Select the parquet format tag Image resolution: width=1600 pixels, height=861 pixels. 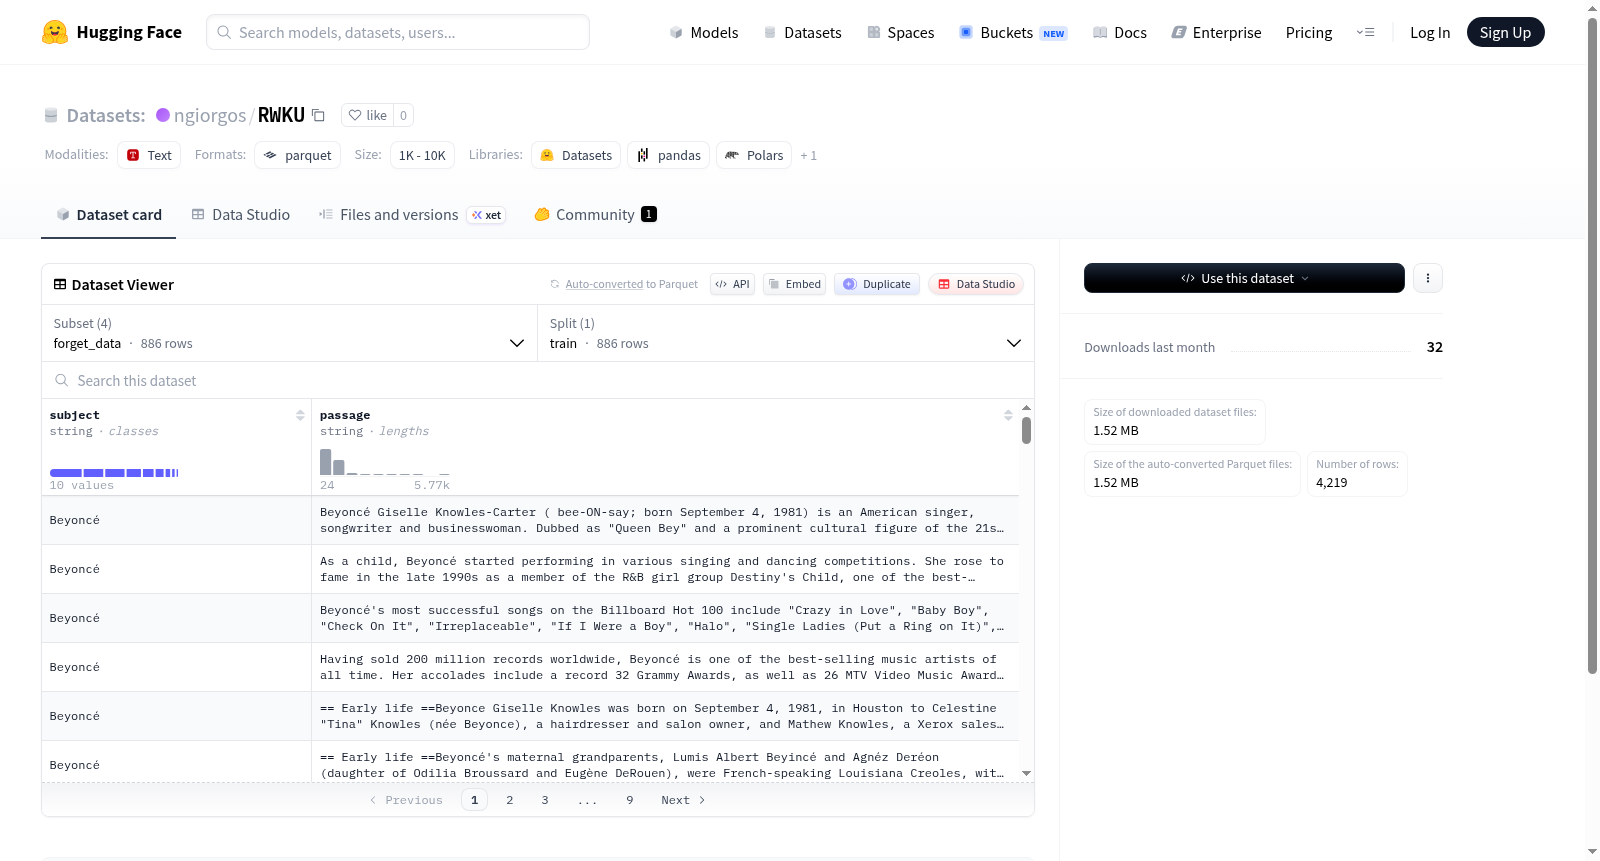click(x=298, y=155)
